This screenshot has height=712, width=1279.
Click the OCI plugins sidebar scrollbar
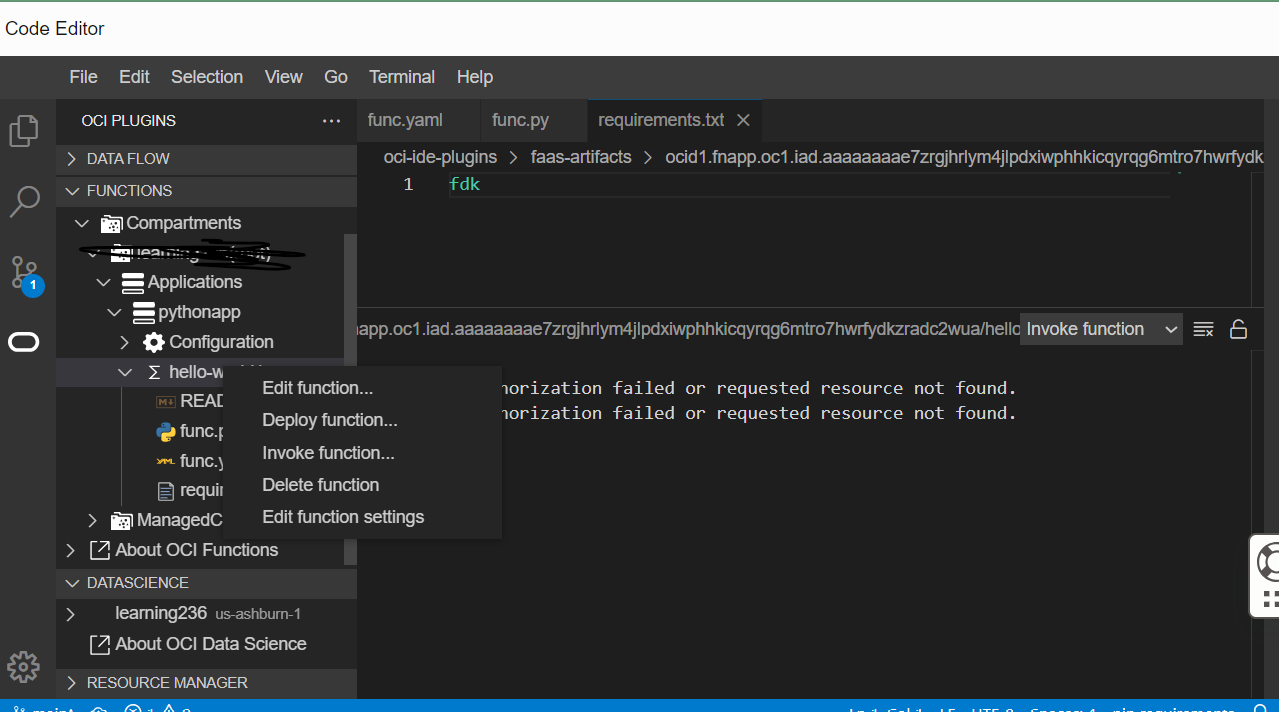point(350,400)
